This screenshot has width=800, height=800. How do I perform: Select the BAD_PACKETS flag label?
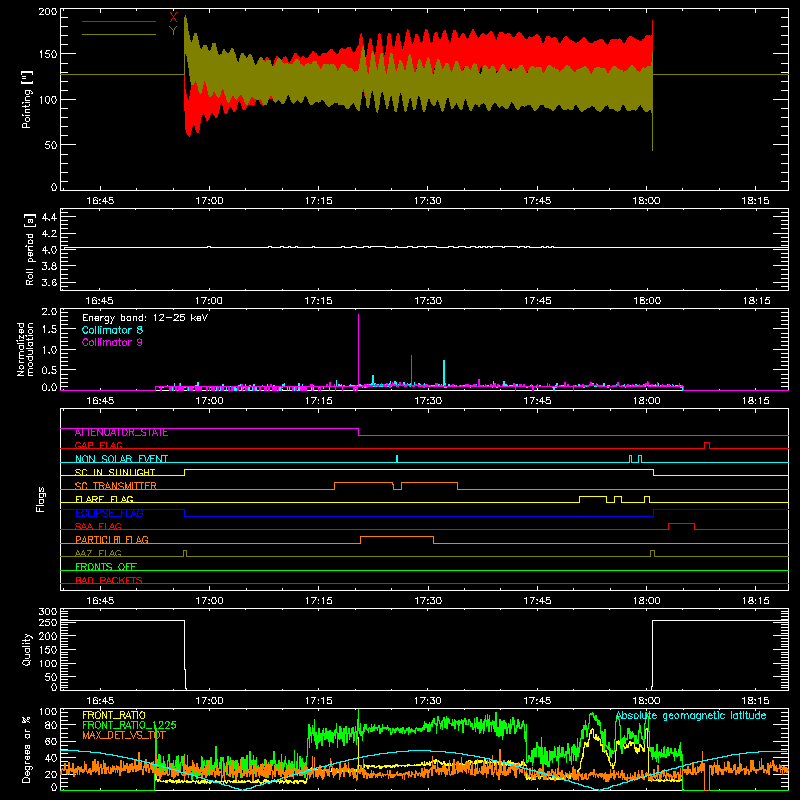pos(109,580)
